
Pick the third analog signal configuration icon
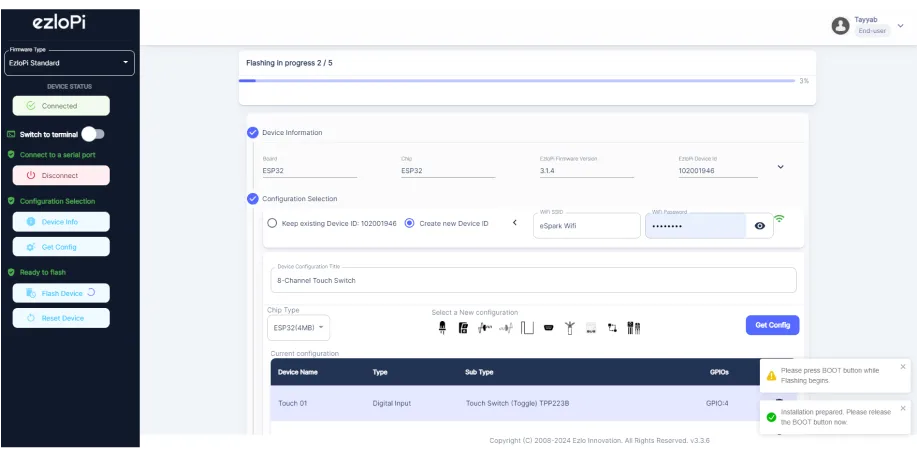pos(484,328)
